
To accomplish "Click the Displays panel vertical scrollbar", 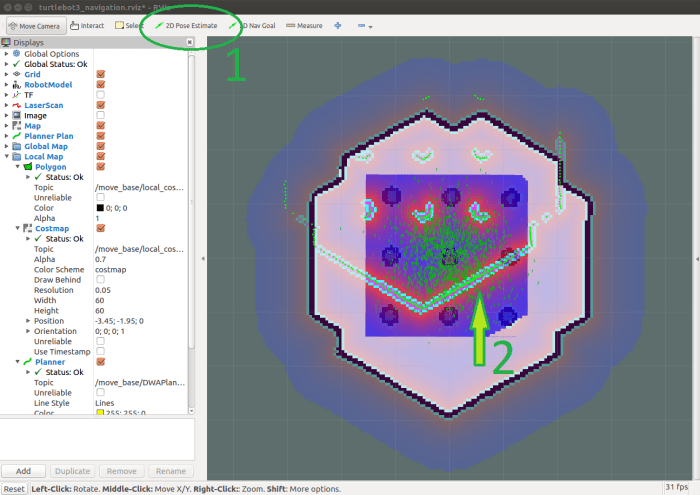I will (x=192, y=201).
